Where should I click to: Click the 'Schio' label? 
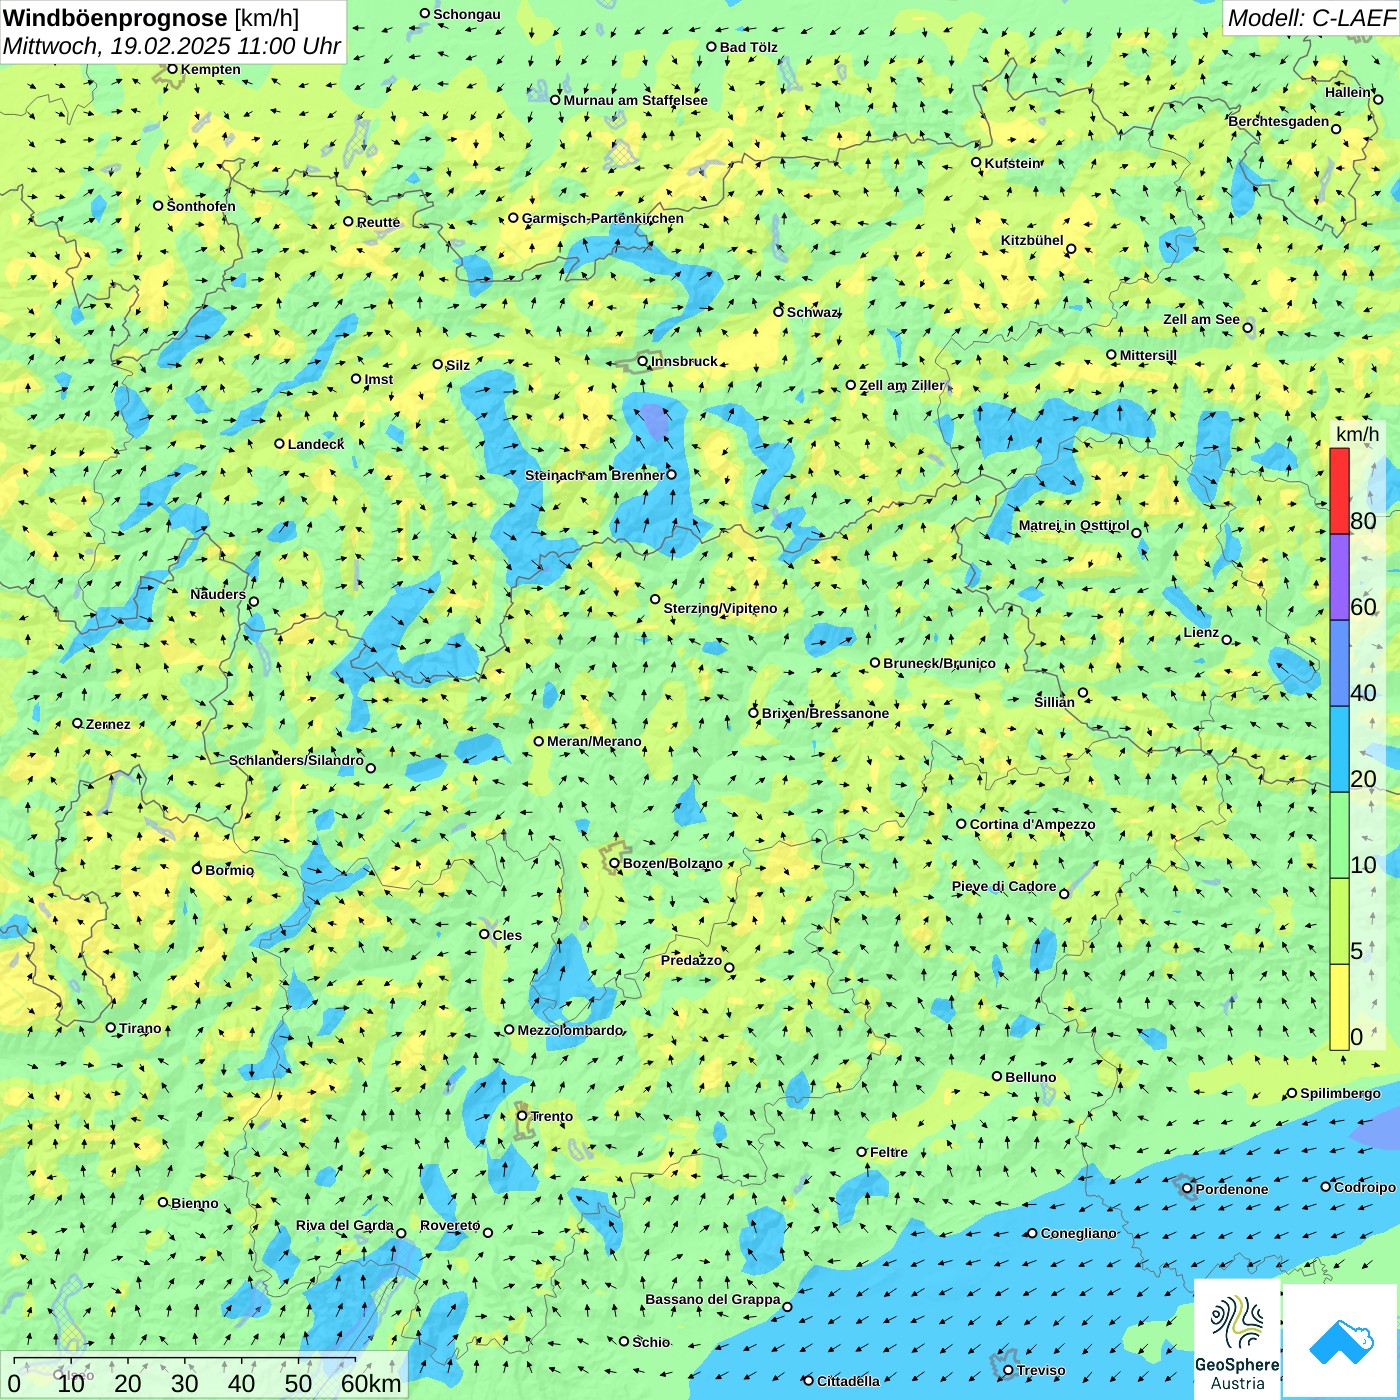pos(651,1342)
